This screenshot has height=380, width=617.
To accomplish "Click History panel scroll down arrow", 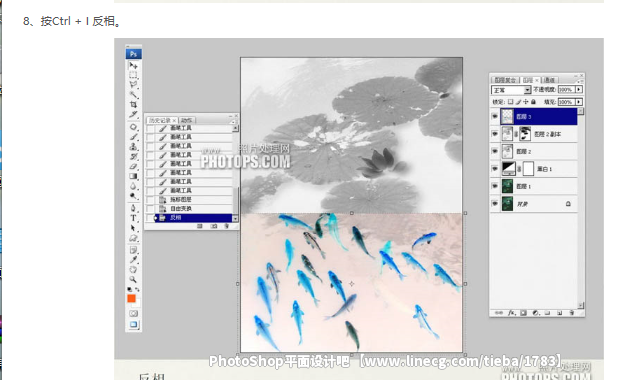I will pyautogui.click(x=235, y=218).
